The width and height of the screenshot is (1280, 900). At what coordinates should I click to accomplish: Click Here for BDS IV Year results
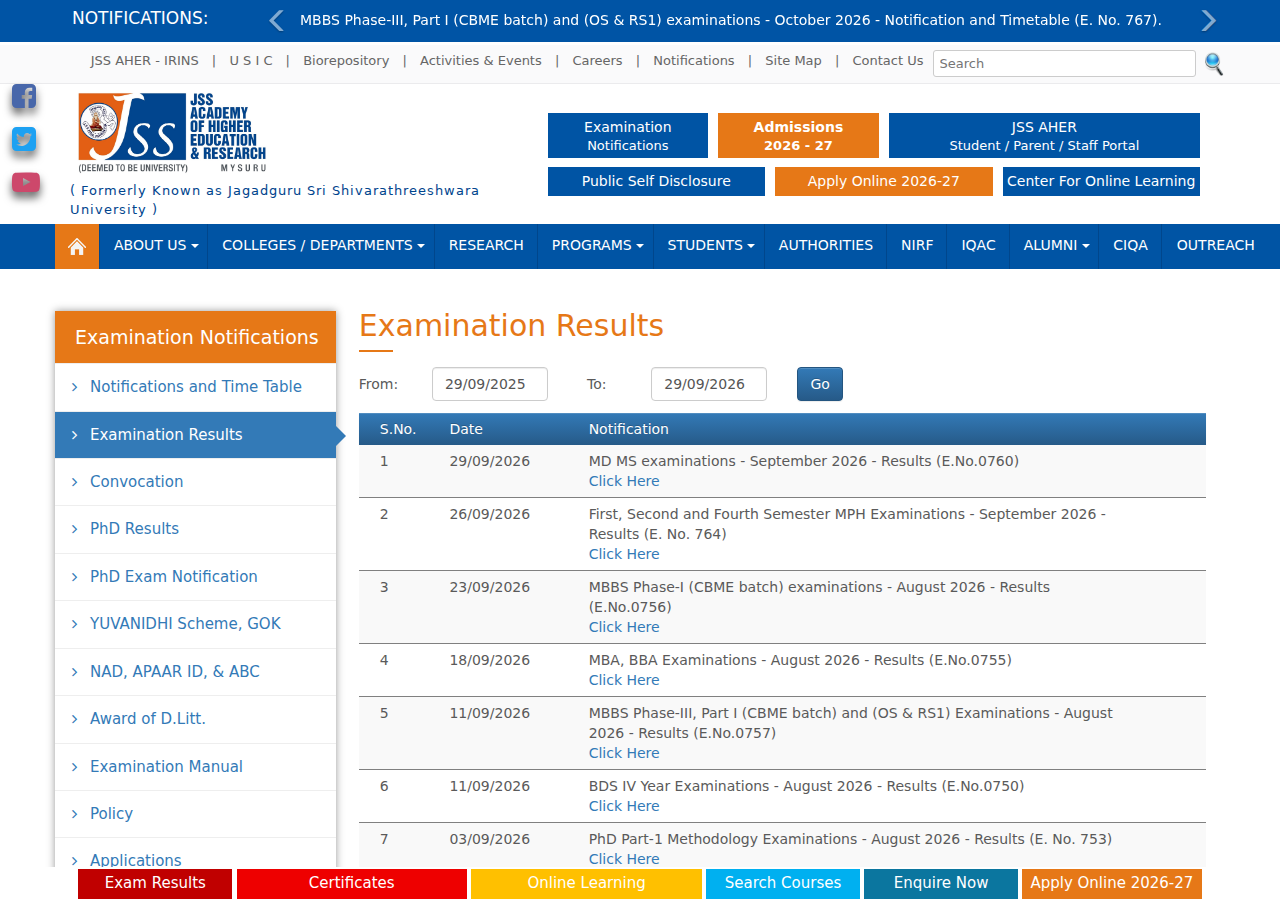pos(624,806)
